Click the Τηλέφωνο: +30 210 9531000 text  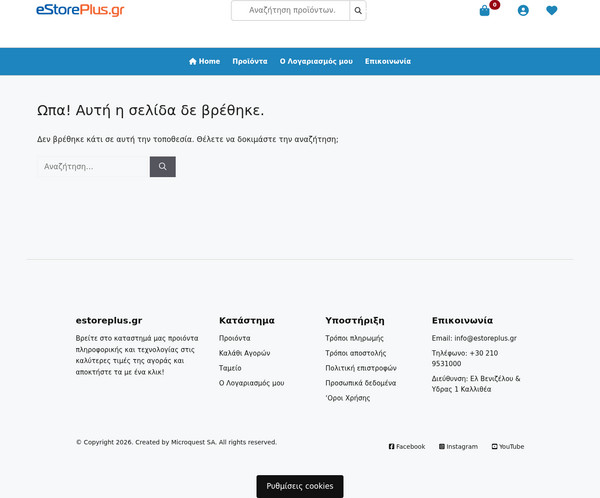click(465, 359)
